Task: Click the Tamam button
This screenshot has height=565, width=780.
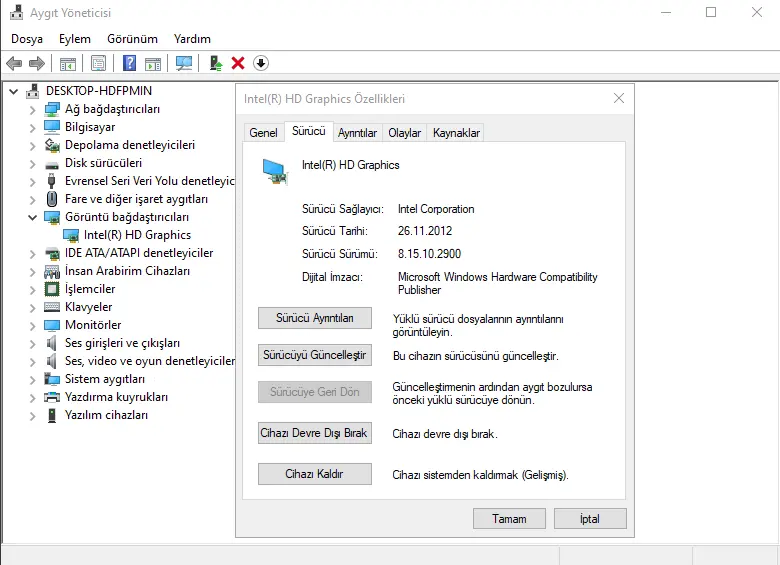Action: 509,519
